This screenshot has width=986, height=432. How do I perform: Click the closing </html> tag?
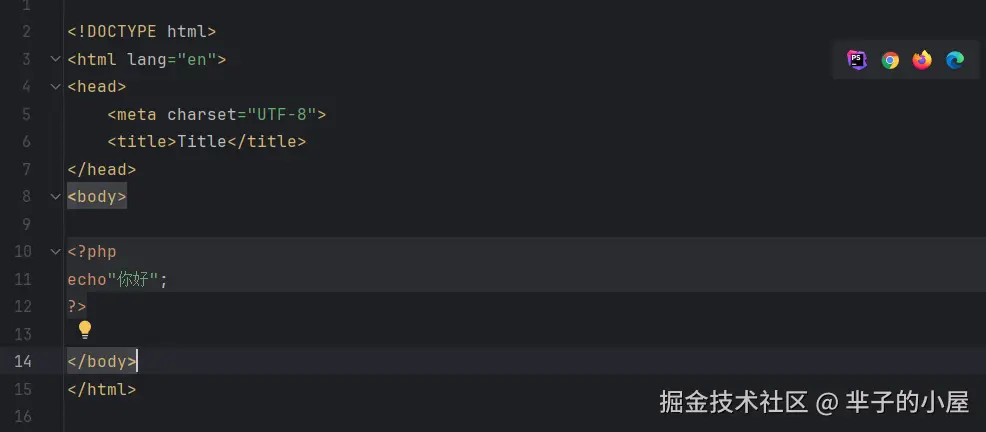click(x=101, y=389)
